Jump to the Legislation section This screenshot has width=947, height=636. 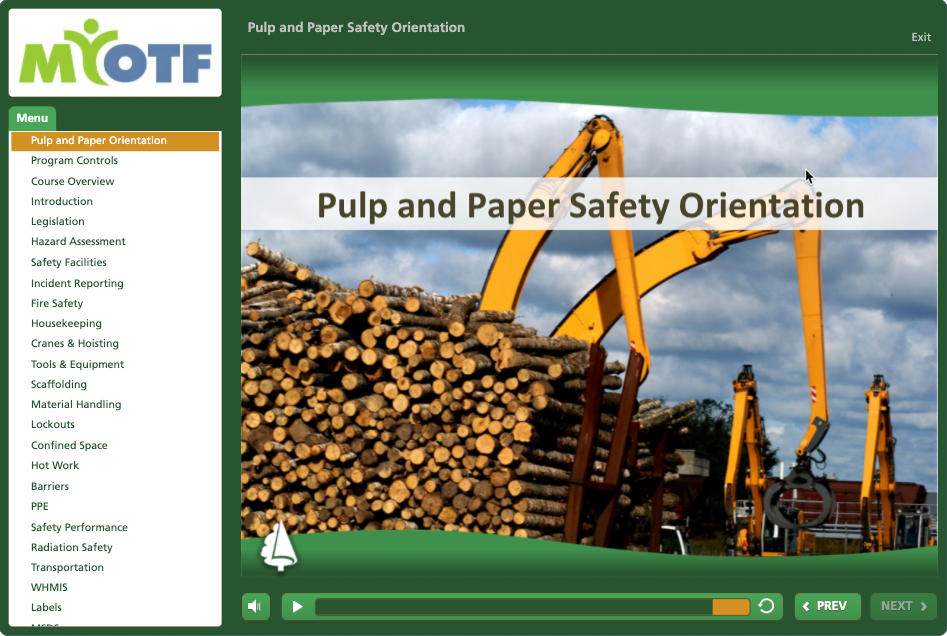57,221
